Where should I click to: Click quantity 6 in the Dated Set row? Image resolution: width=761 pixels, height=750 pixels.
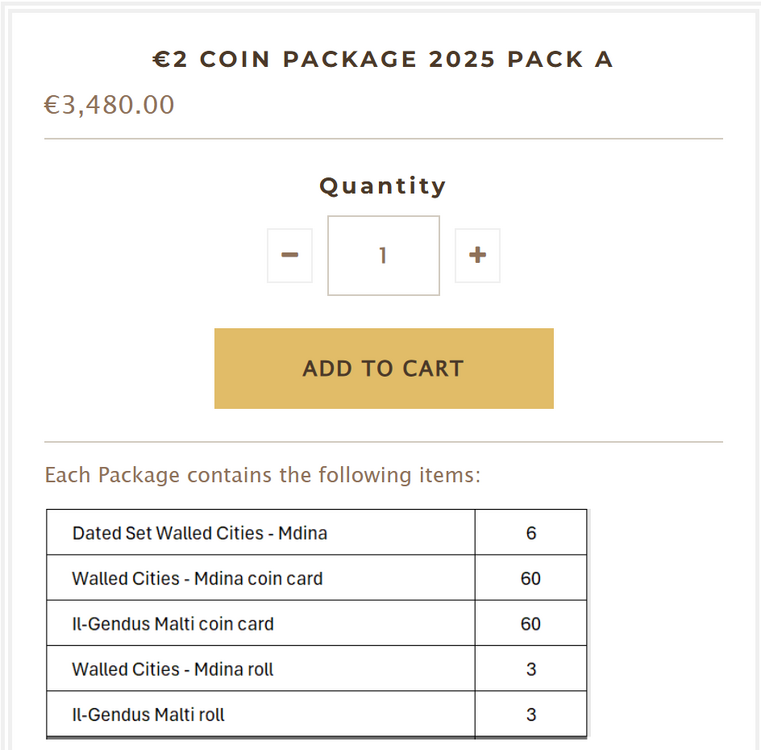[531, 533]
